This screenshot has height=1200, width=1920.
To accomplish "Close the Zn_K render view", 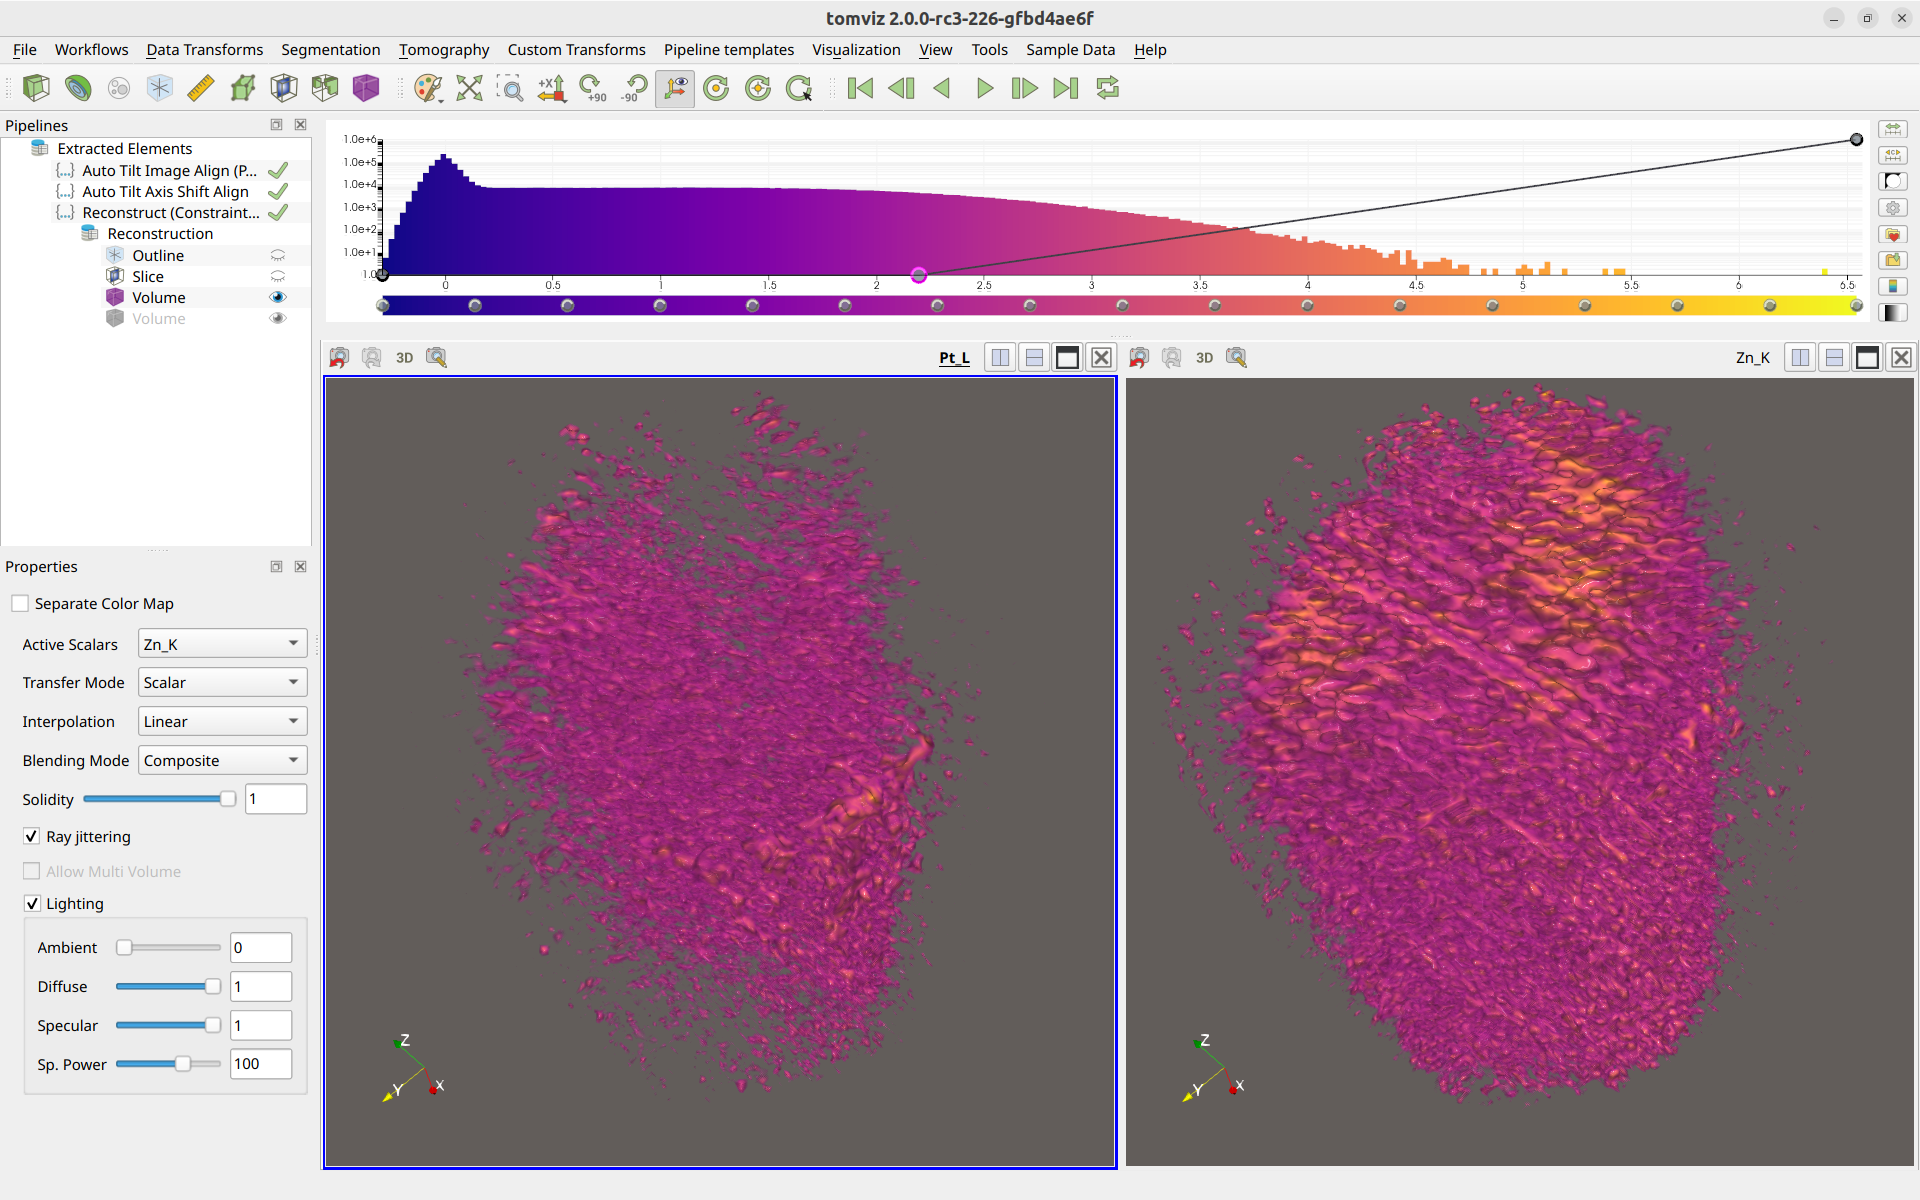I will (1901, 357).
